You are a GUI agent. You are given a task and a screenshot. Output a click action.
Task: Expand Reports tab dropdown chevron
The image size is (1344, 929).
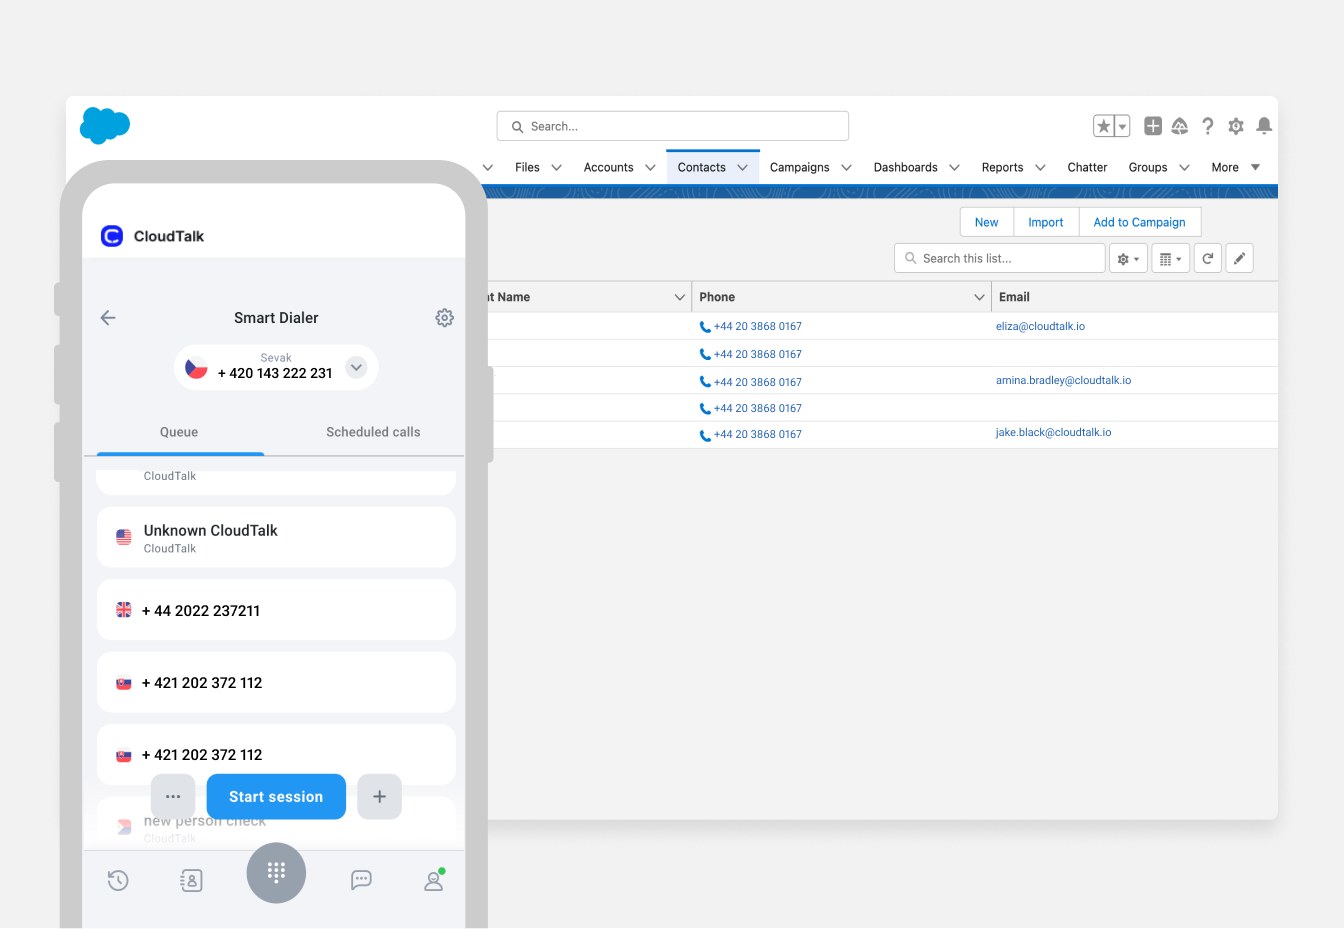(x=1040, y=168)
